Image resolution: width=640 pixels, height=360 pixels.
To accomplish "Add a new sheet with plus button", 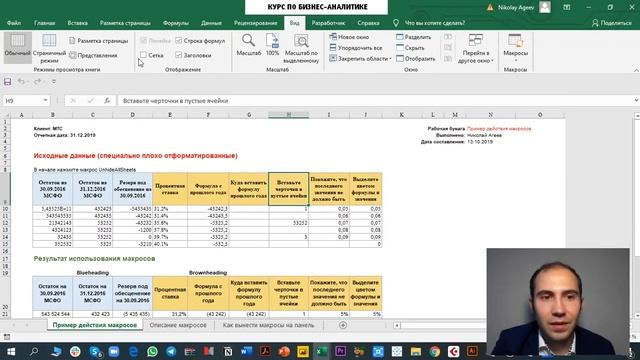I will pos(343,325).
